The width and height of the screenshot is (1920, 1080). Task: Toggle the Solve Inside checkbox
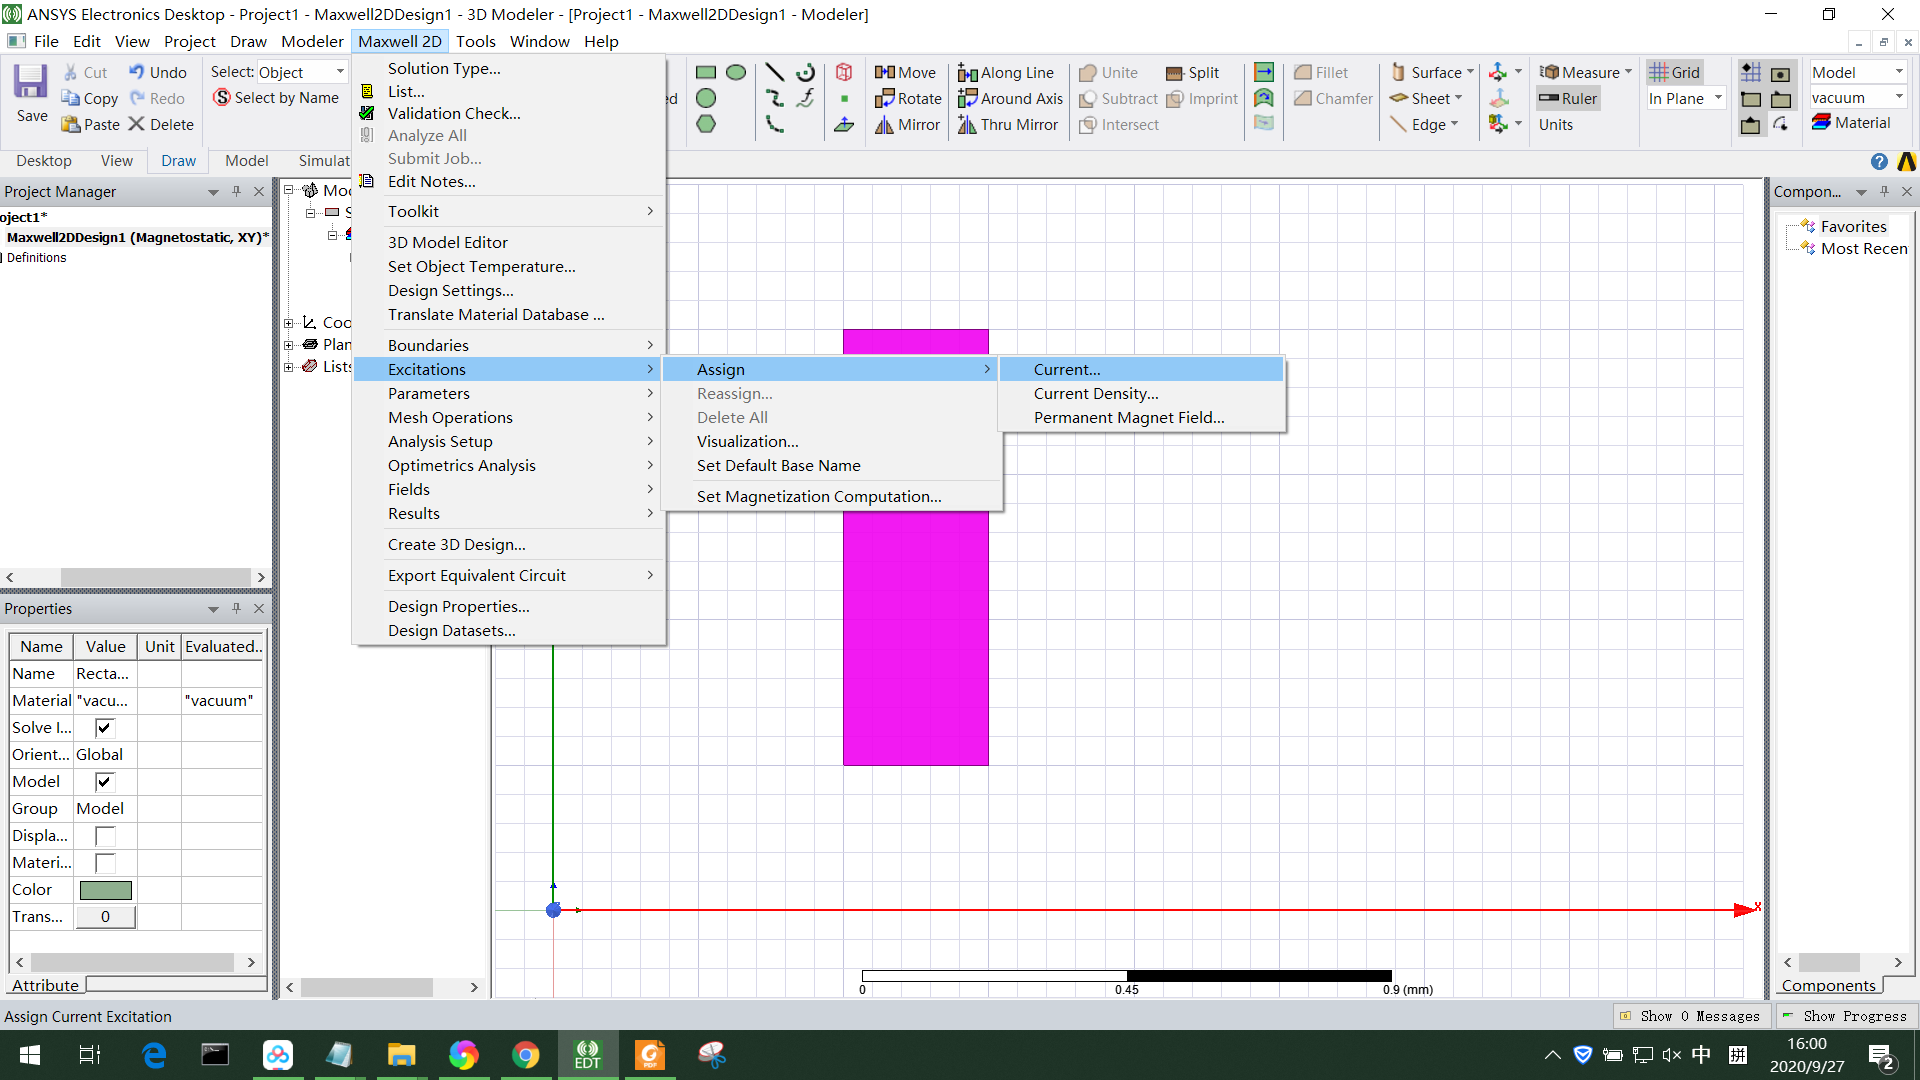coord(104,727)
